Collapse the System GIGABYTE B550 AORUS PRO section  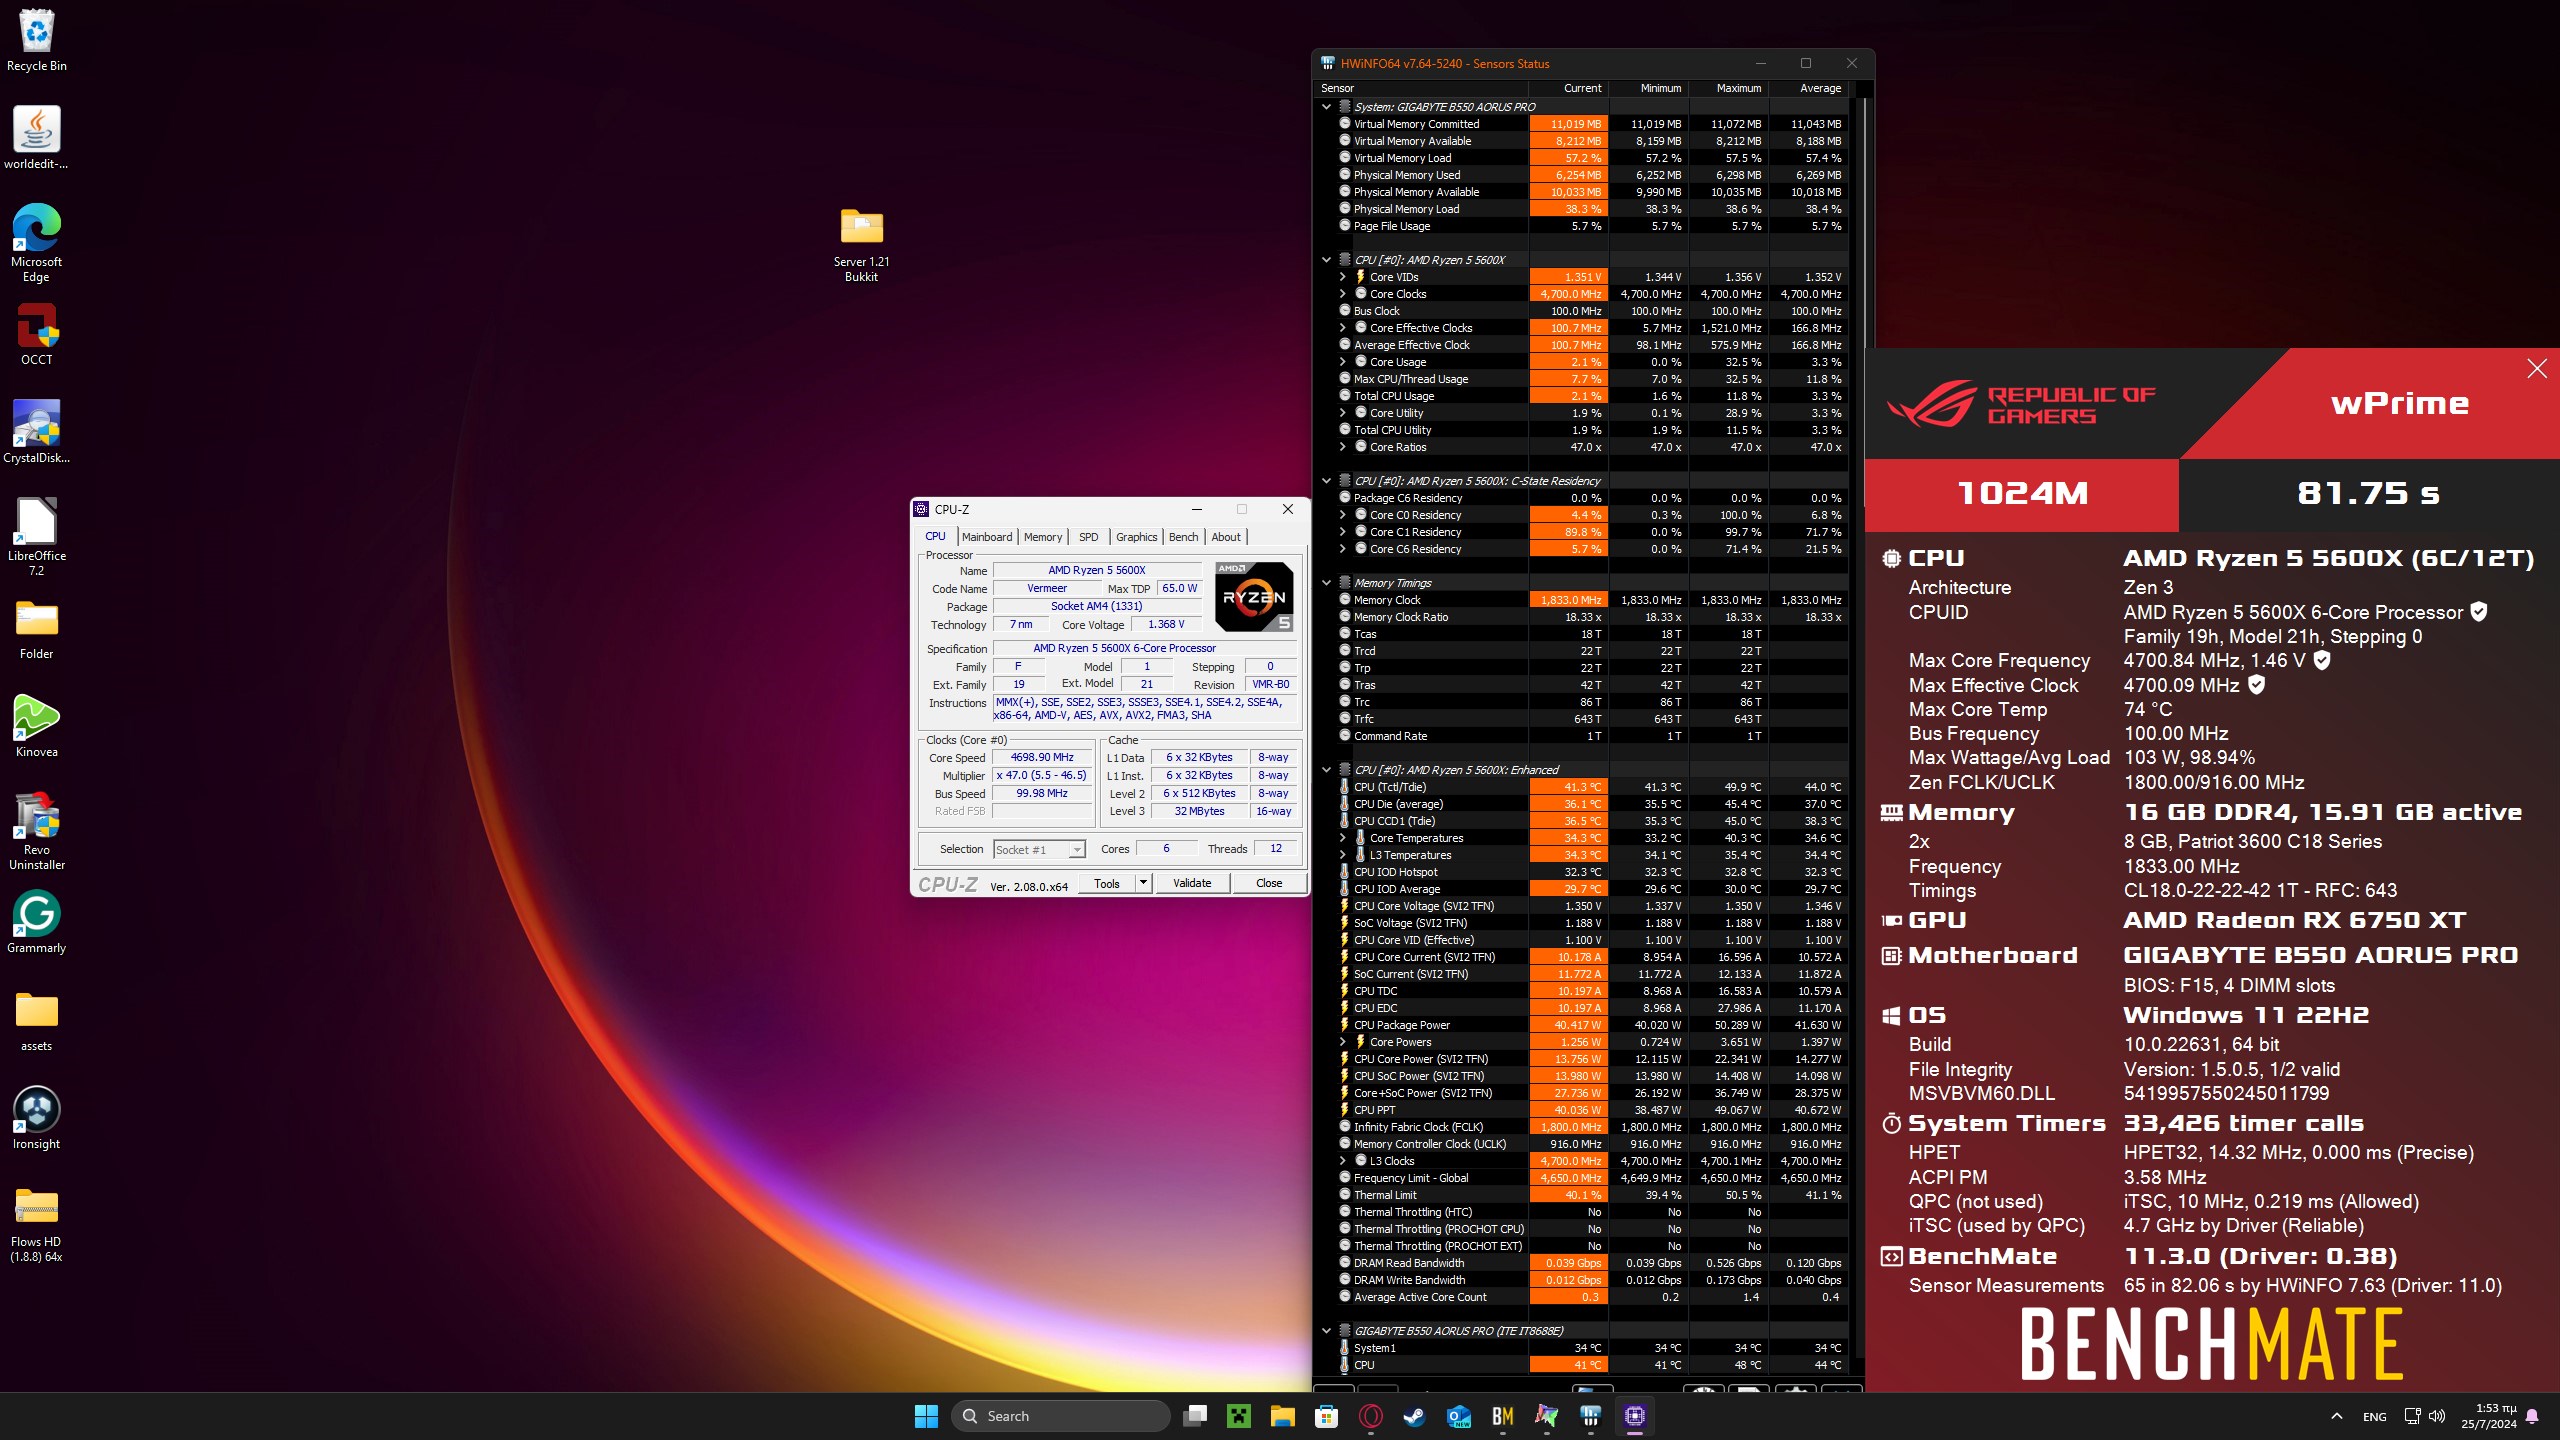(1327, 107)
